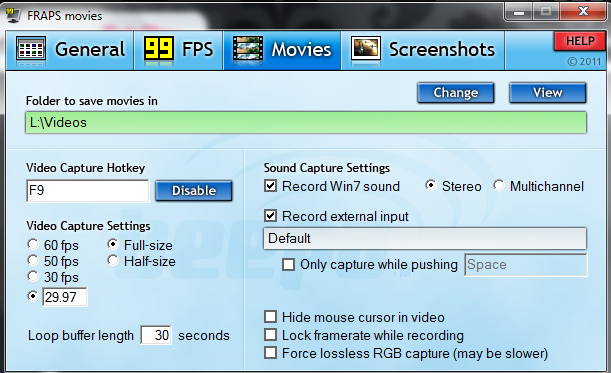611x373 pixels.
Task: Click View to open movies folder
Action: click(x=547, y=93)
